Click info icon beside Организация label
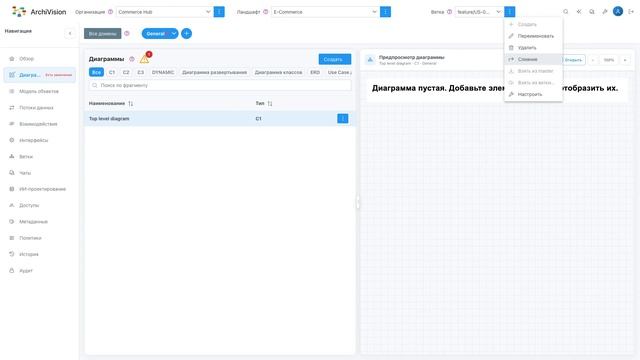 [x=110, y=12]
